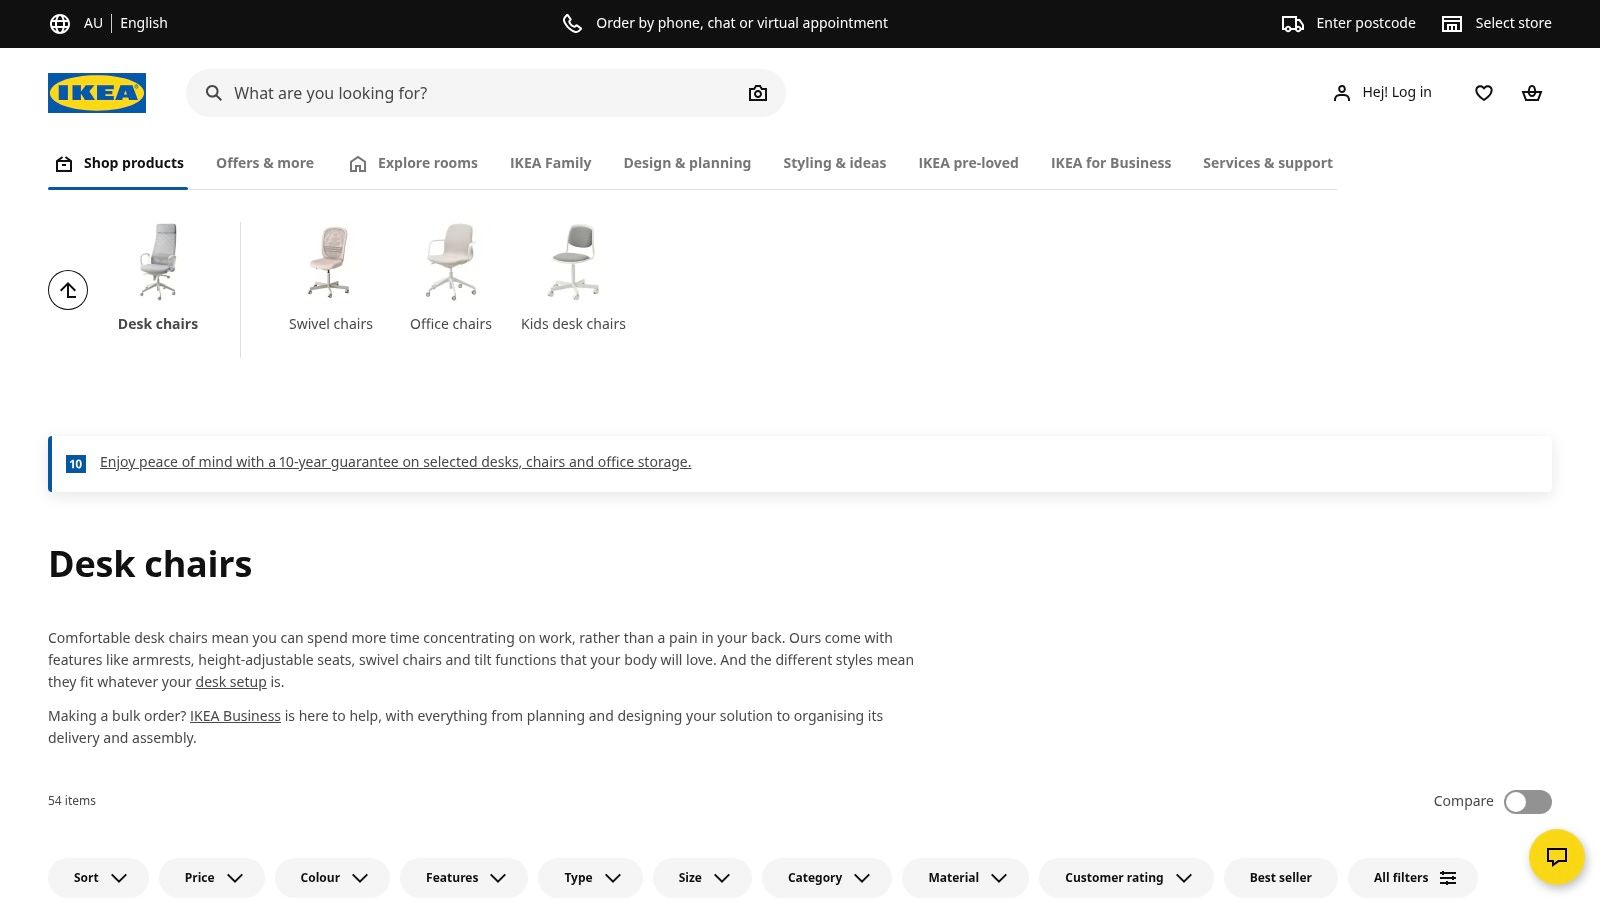Click the All filters sliders icon
Image resolution: width=1600 pixels, height=900 pixels.
[x=1448, y=878]
